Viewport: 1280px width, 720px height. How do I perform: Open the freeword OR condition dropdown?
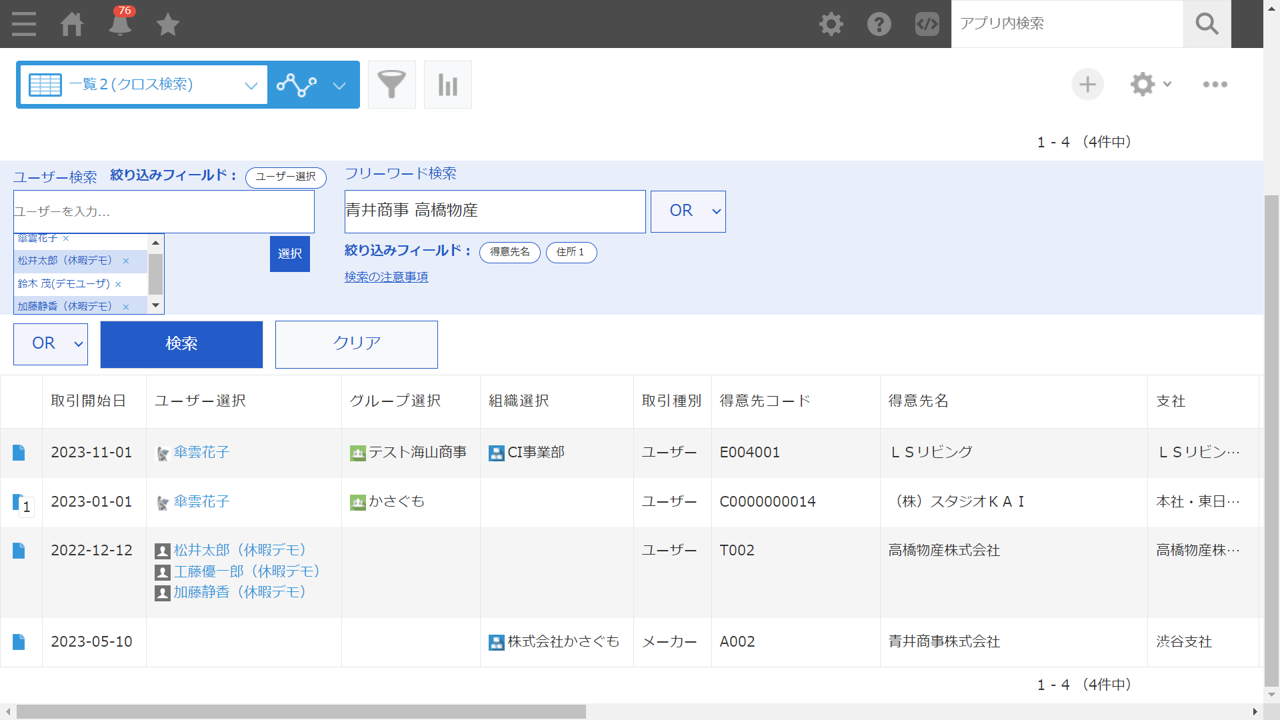(688, 211)
